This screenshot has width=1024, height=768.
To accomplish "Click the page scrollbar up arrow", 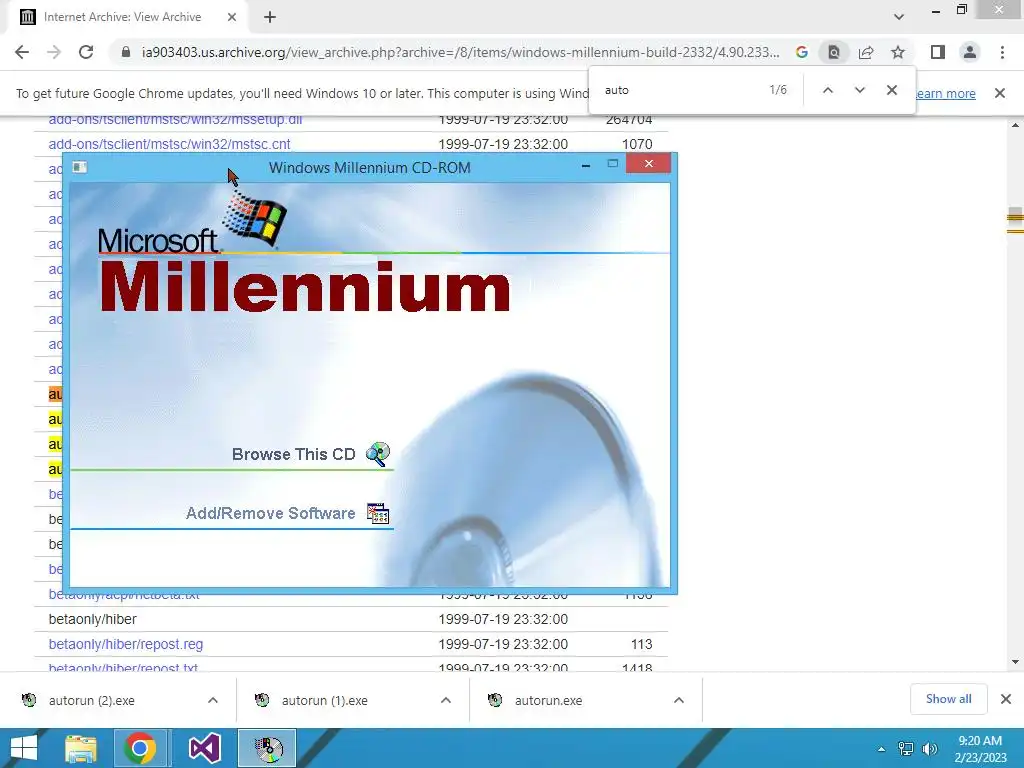I will [x=1015, y=125].
